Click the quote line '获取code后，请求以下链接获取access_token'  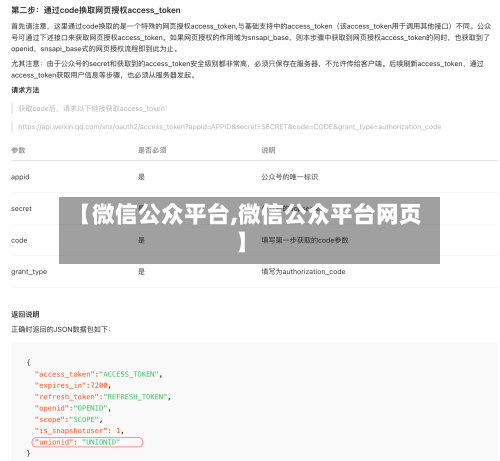click(93, 109)
